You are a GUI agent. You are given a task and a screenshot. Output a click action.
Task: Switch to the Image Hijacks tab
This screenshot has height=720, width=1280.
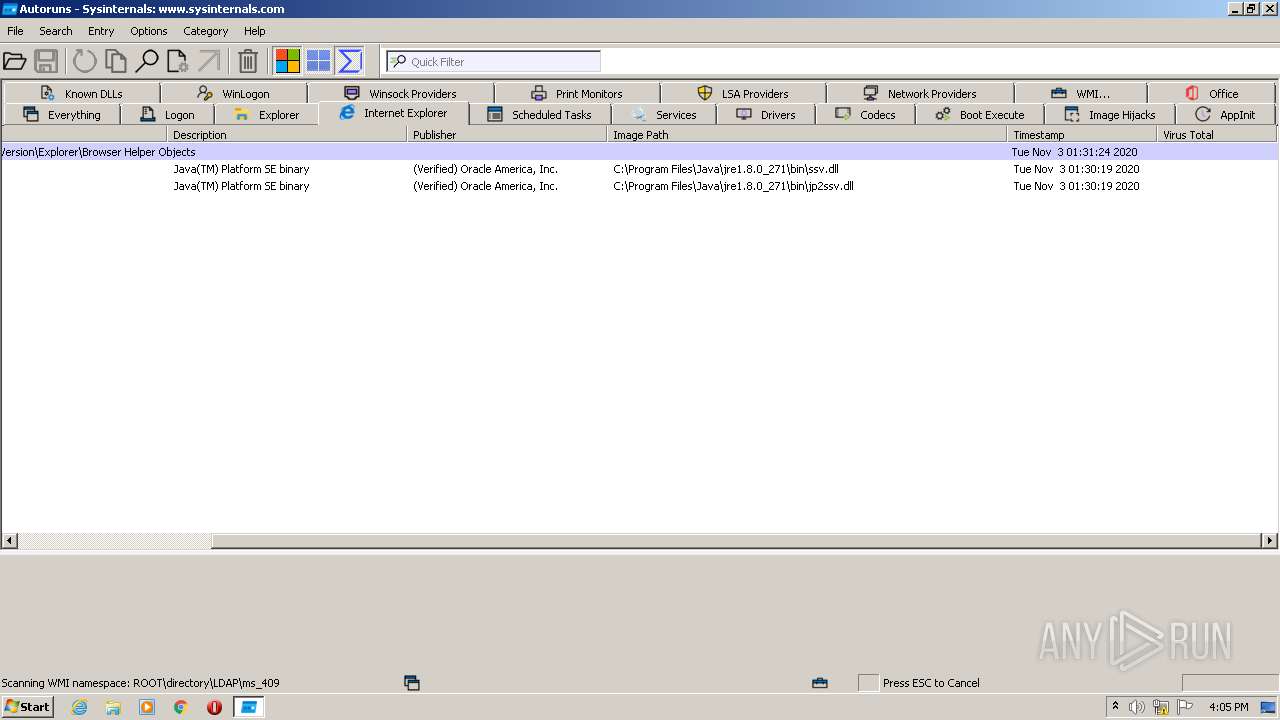[x=1110, y=114]
